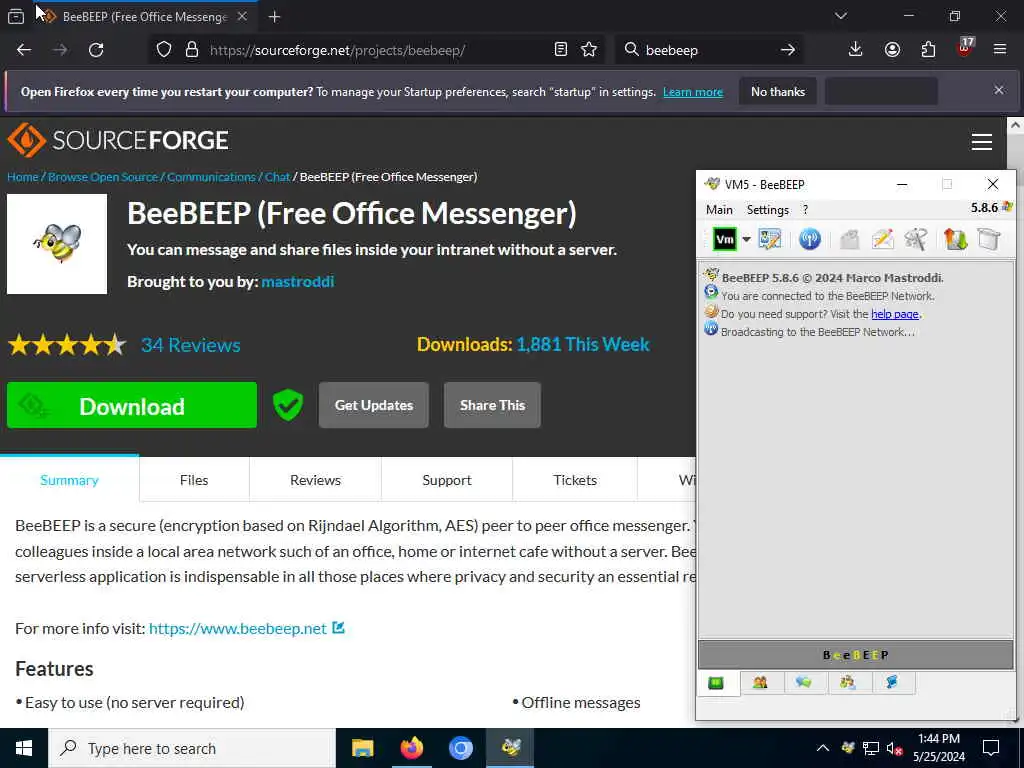Expand the list all tabs chevron
This screenshot has height=768, width=1024.
coord(841,16)
